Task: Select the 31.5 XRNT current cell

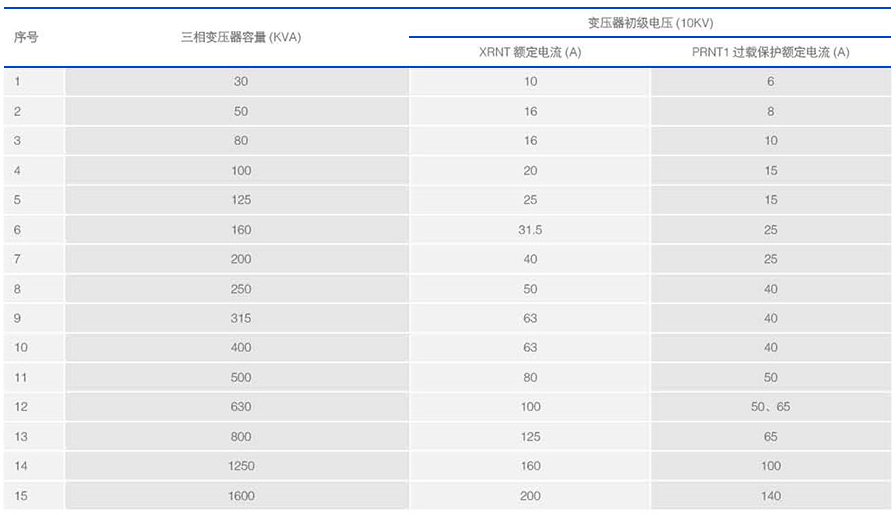Action: pos(530,230)
